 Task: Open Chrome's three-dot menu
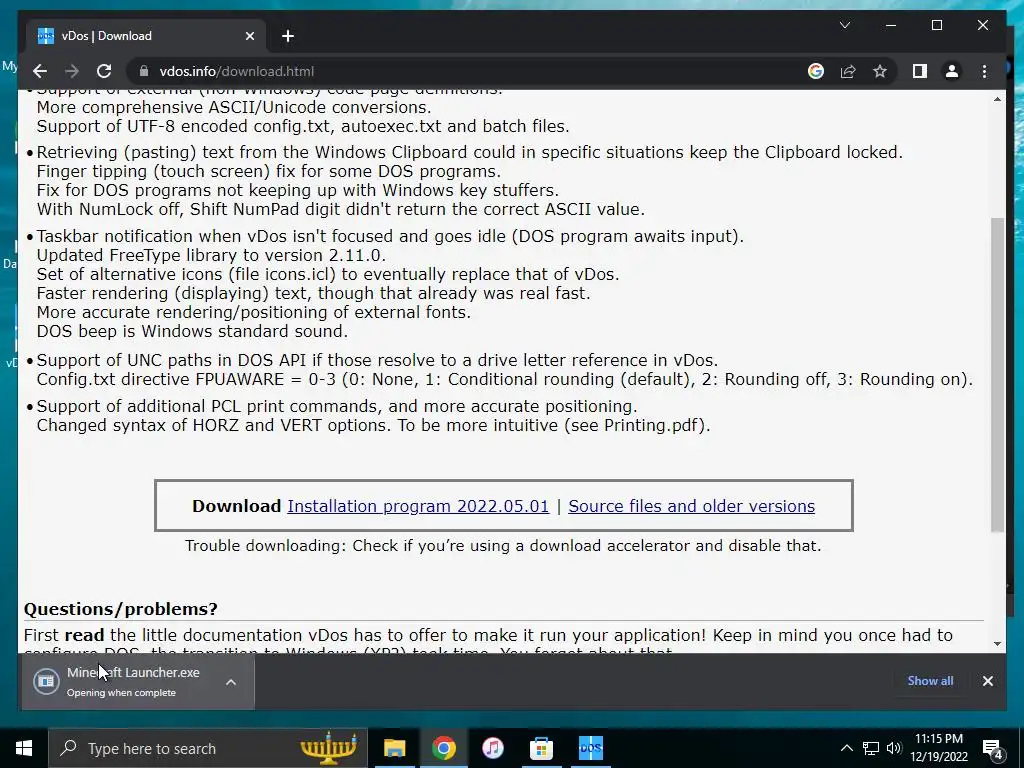[x=984, y=71]
